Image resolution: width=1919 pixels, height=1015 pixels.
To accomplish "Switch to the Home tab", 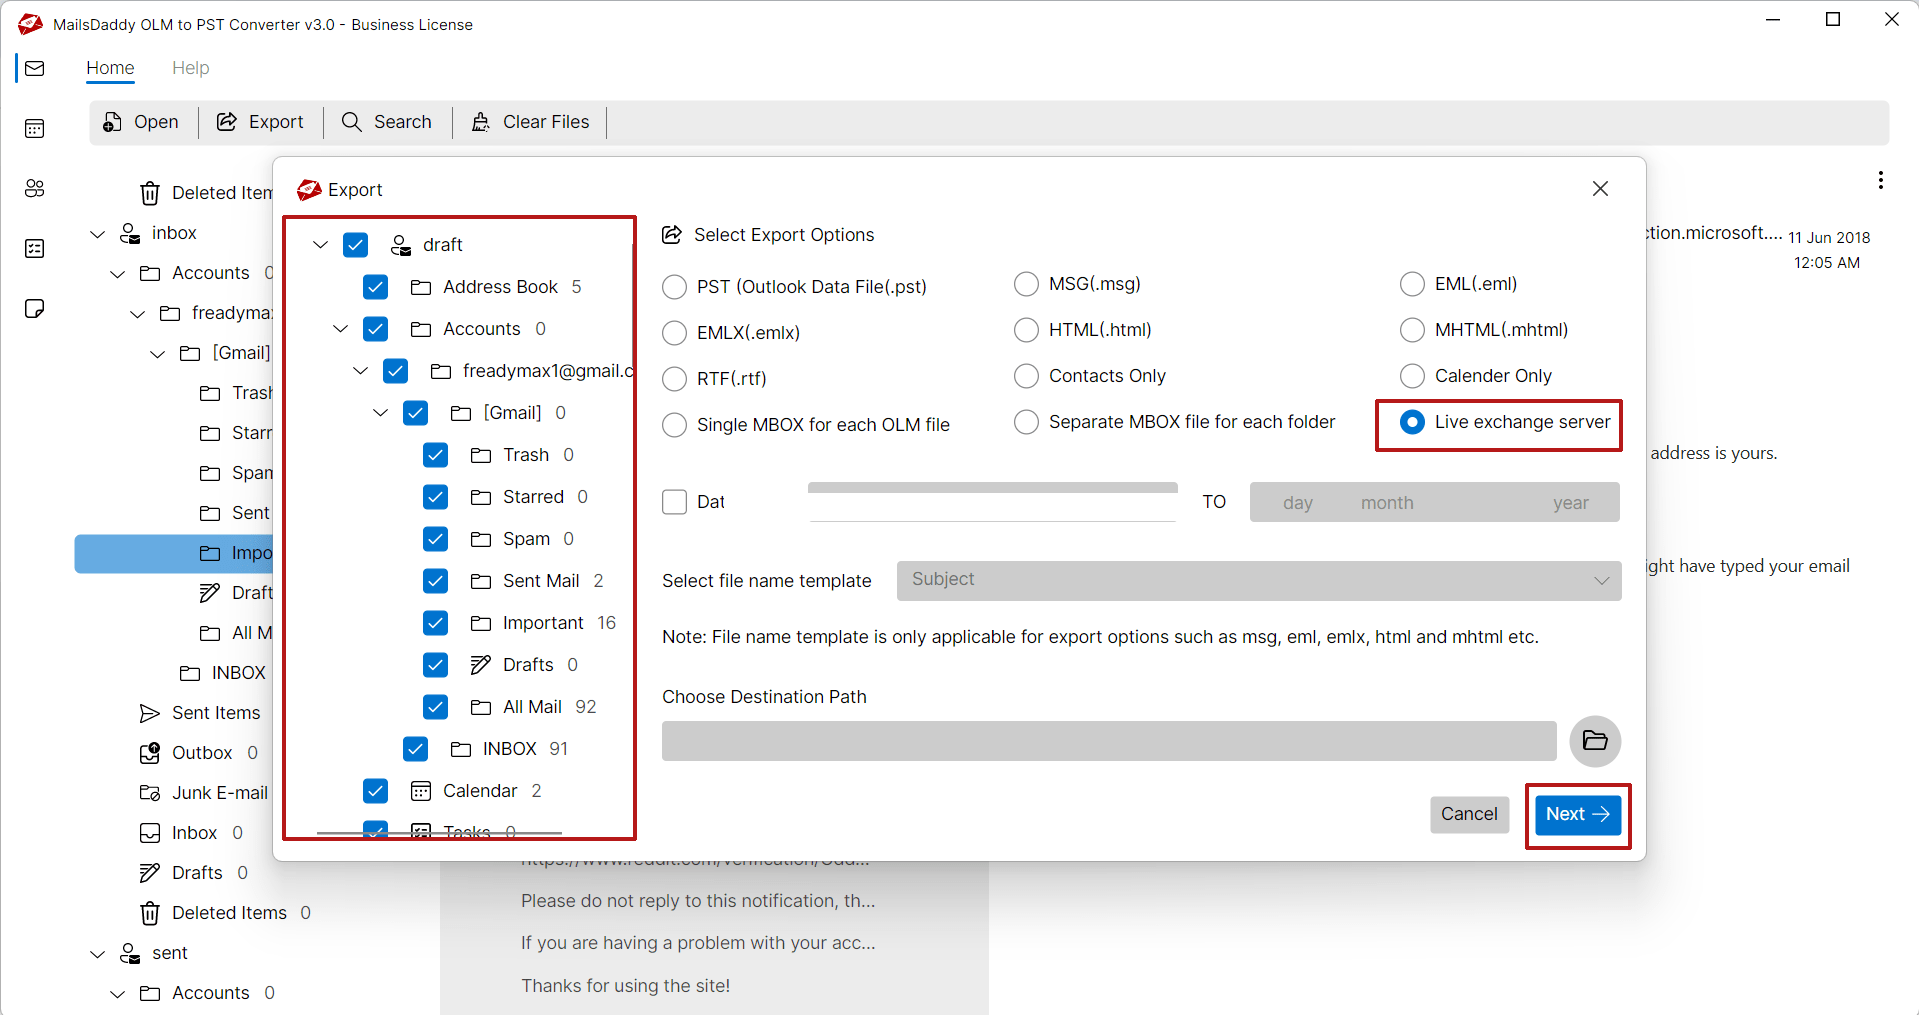I will click(110, 68).
